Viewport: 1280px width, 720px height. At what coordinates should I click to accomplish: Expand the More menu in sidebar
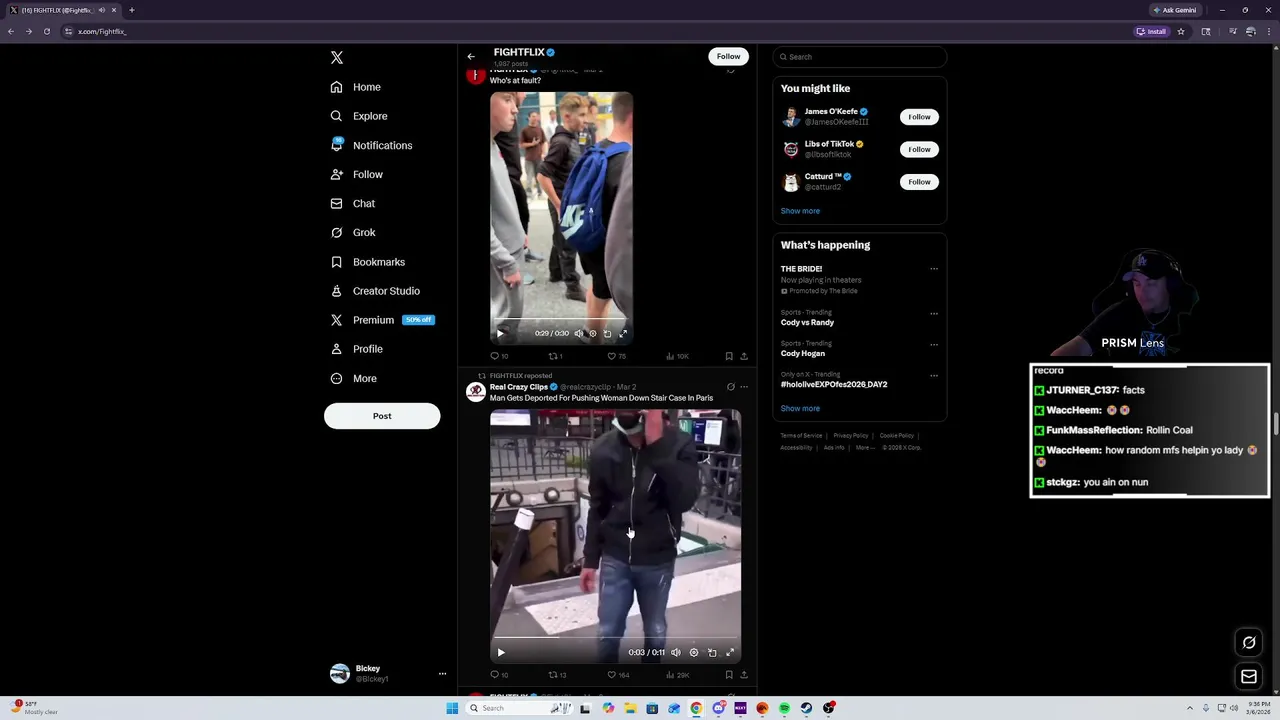[354, 378]
